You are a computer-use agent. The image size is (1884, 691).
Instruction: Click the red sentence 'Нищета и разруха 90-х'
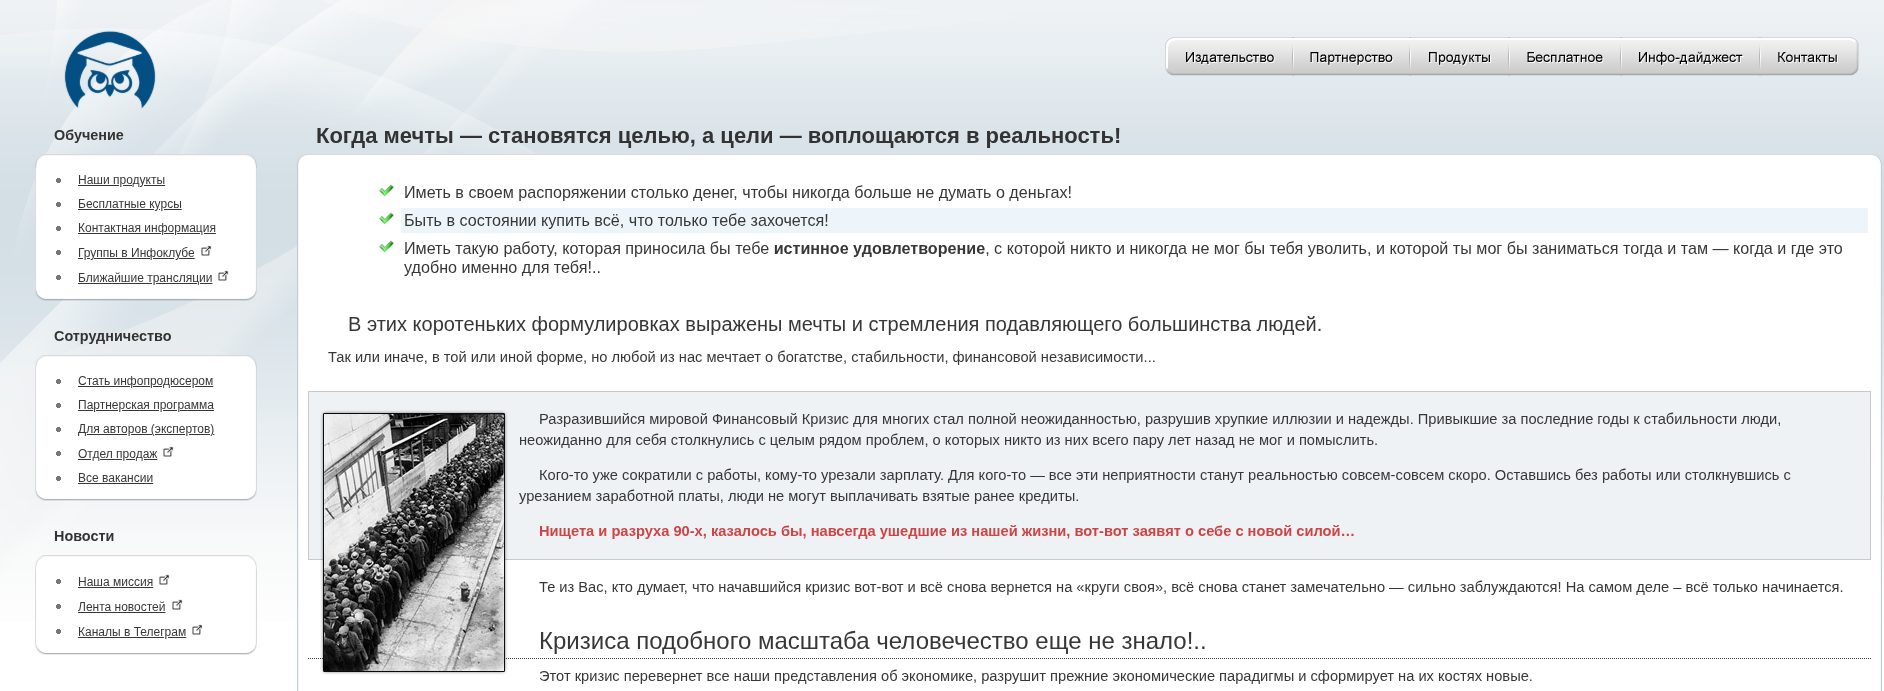pos(946,531)
